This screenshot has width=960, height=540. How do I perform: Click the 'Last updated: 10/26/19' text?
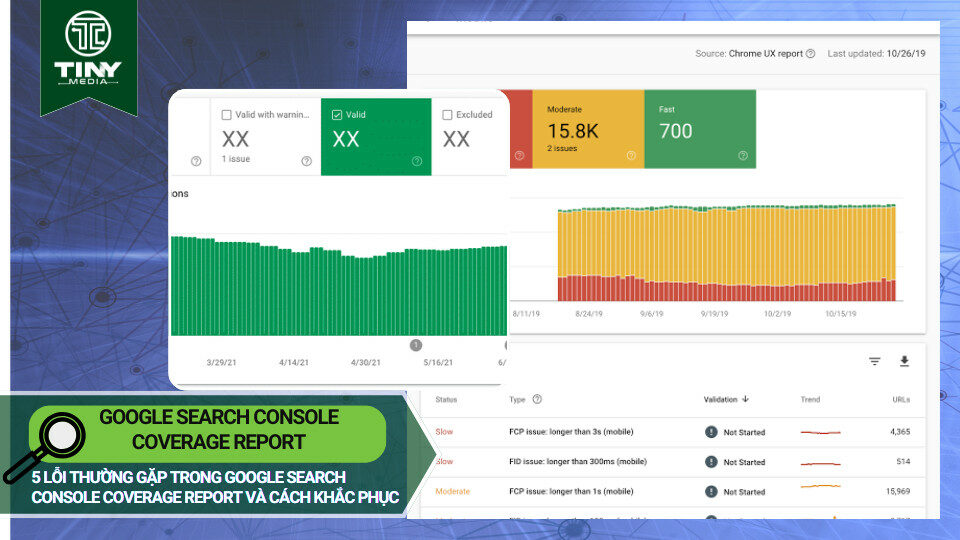[876, 53]
